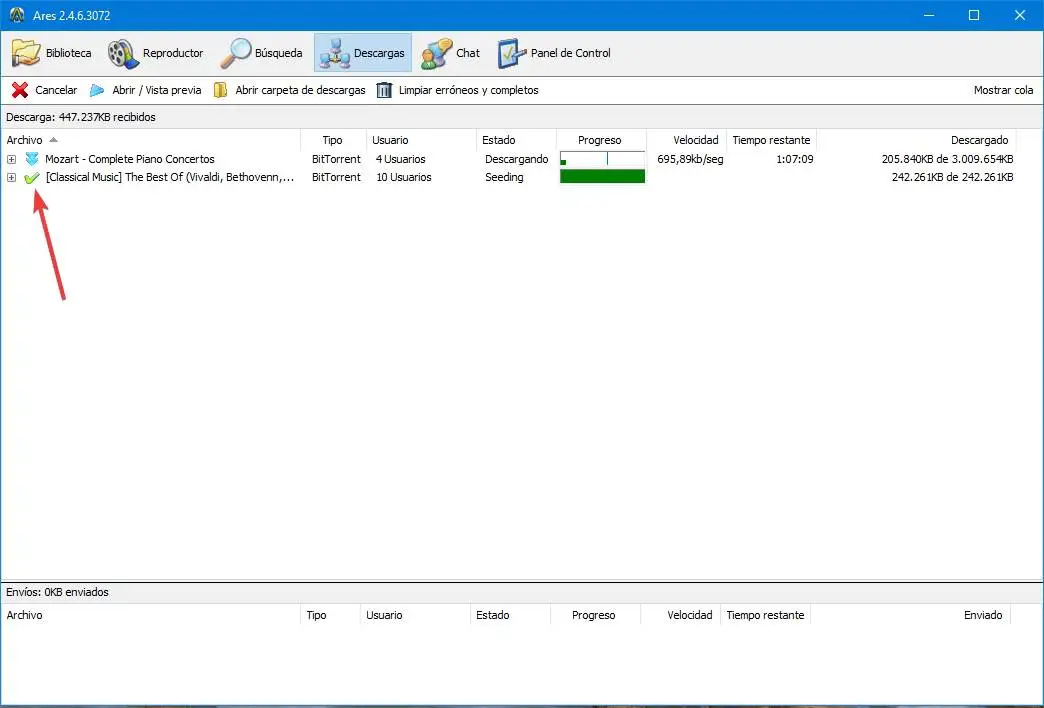Image resolution: width=1044 pixels, height=708 pixels.
Task: Click 242.261KB de 242.261KB value
Action: pyautogui.click(x=953, y=177)
